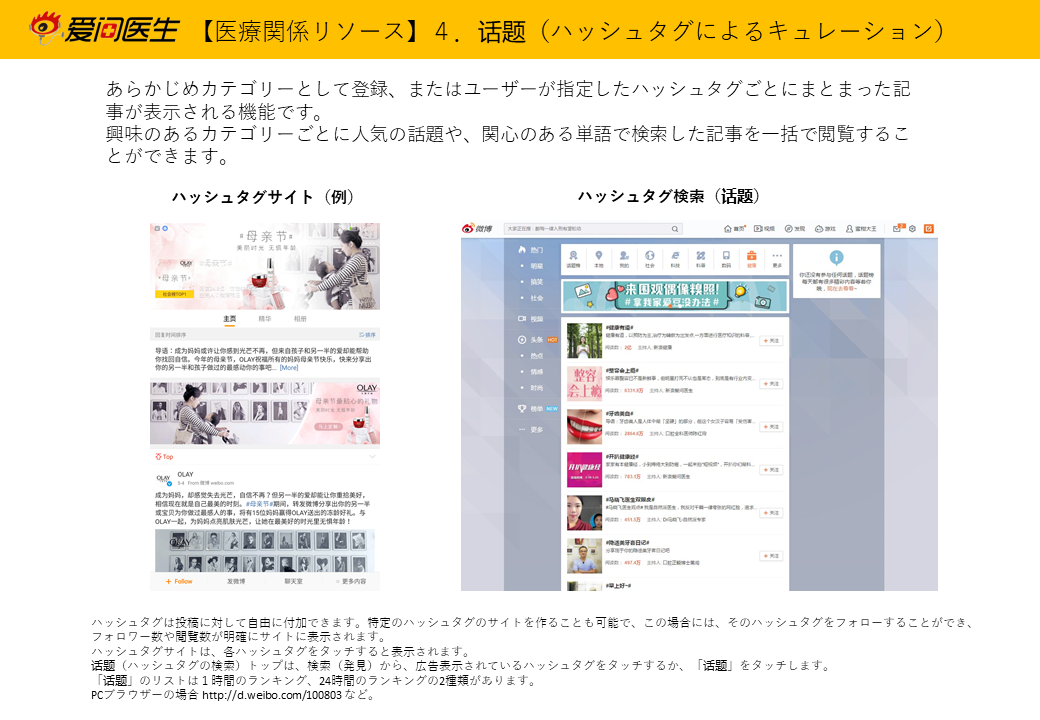The height and width of the screenshot is (720, 1040).
Task: Select 热门 in the left sidebar
Action: (536, 249)
